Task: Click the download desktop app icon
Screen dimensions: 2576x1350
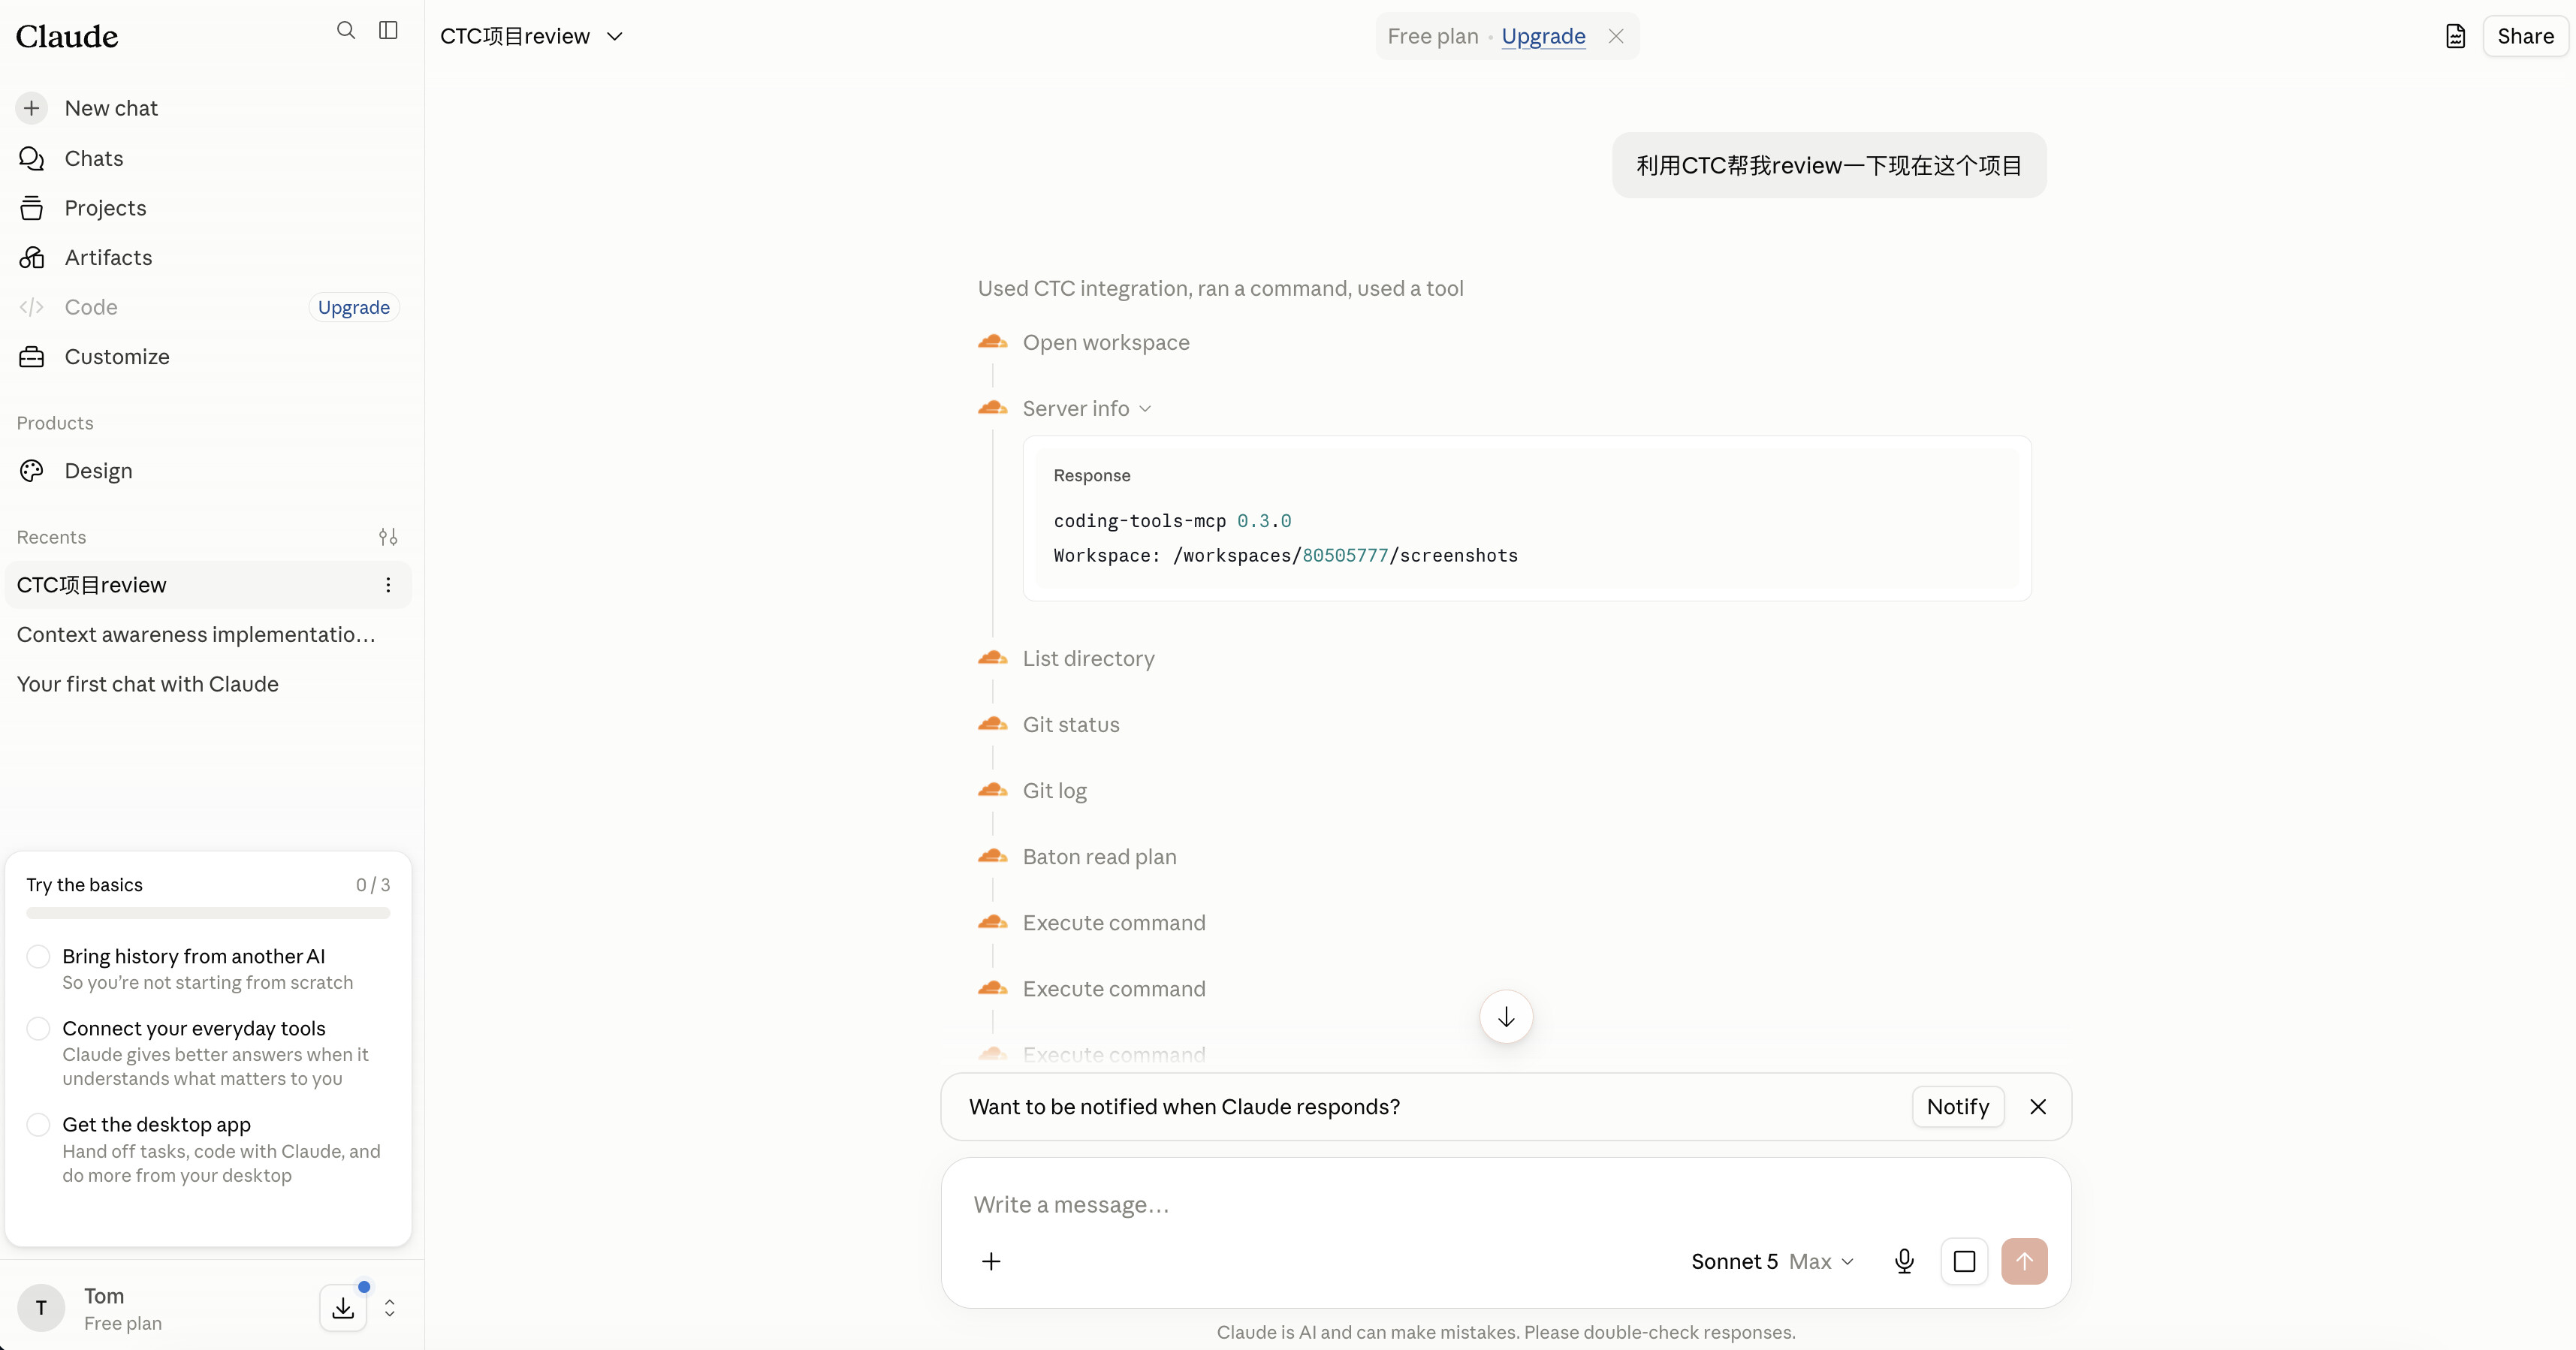Action: tap(343, 1308)
